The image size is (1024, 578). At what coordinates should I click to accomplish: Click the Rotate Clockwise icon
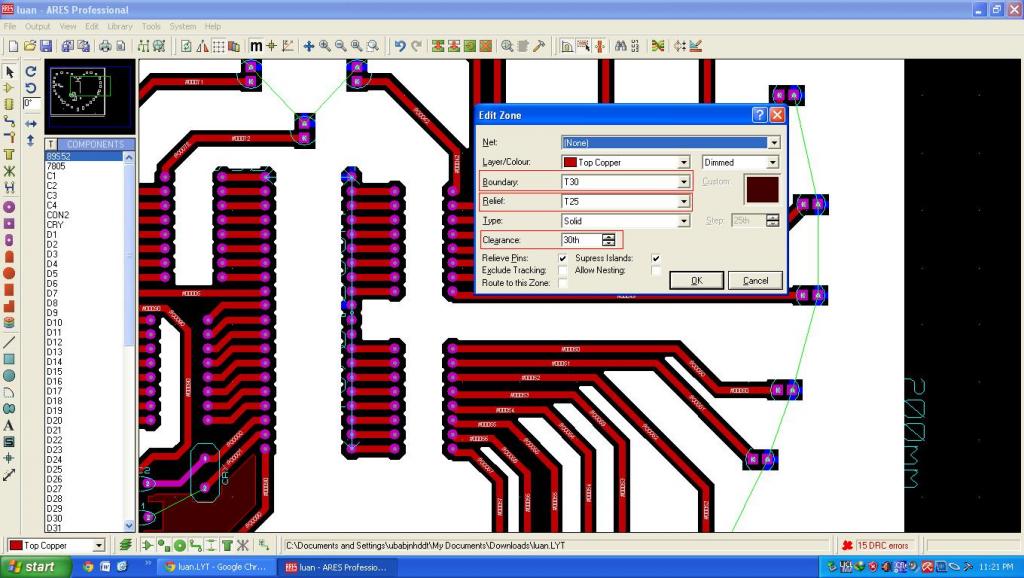[31, 71]
